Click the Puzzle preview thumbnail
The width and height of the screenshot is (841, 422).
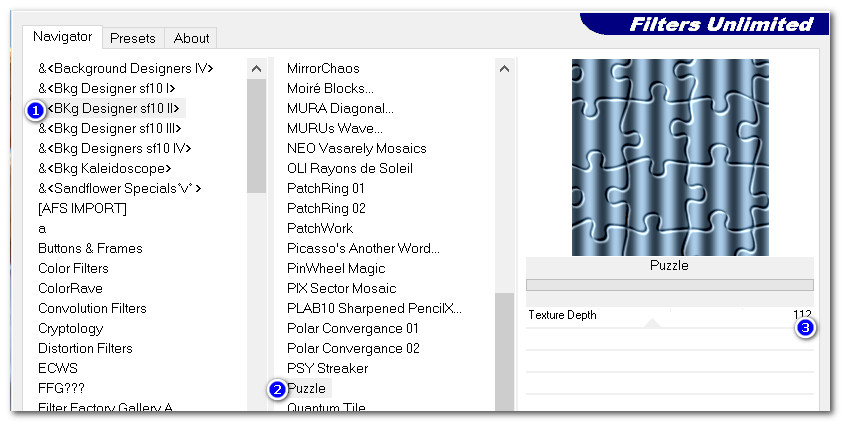pyautogui.click(x=670, y=157)
